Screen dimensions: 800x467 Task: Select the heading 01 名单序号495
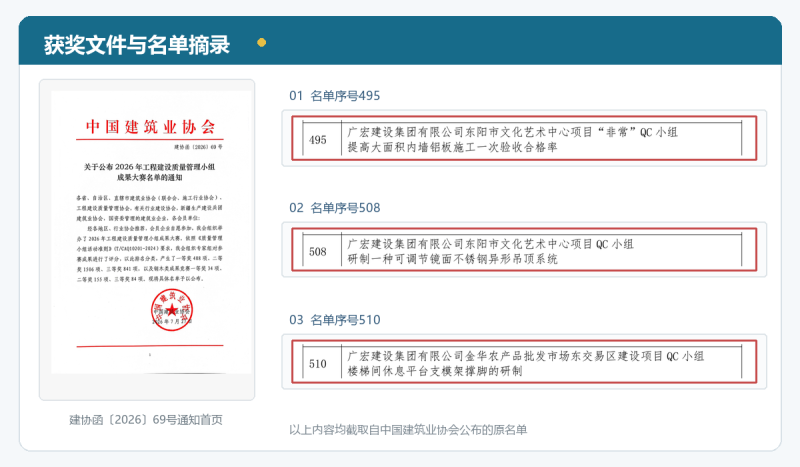tap(335, 95)
